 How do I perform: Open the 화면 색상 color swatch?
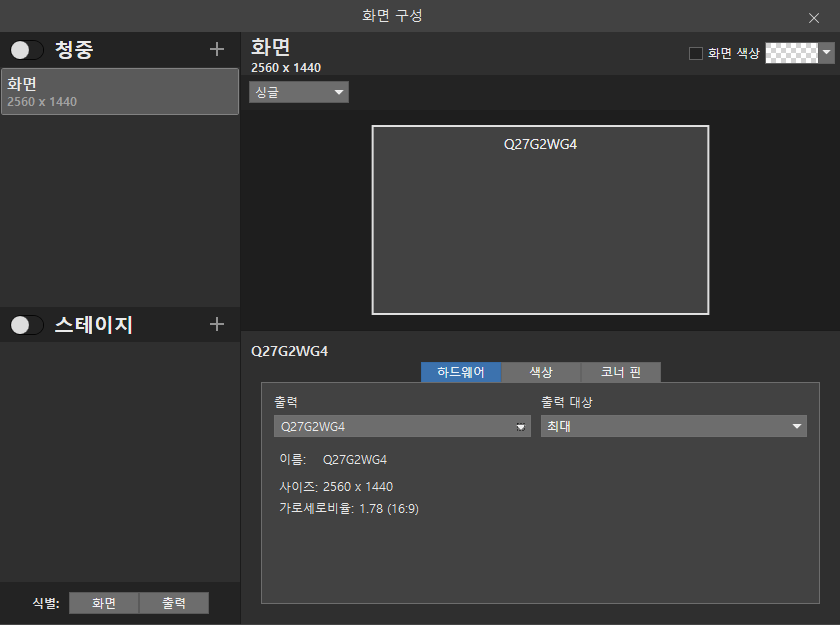click(791, 53)
